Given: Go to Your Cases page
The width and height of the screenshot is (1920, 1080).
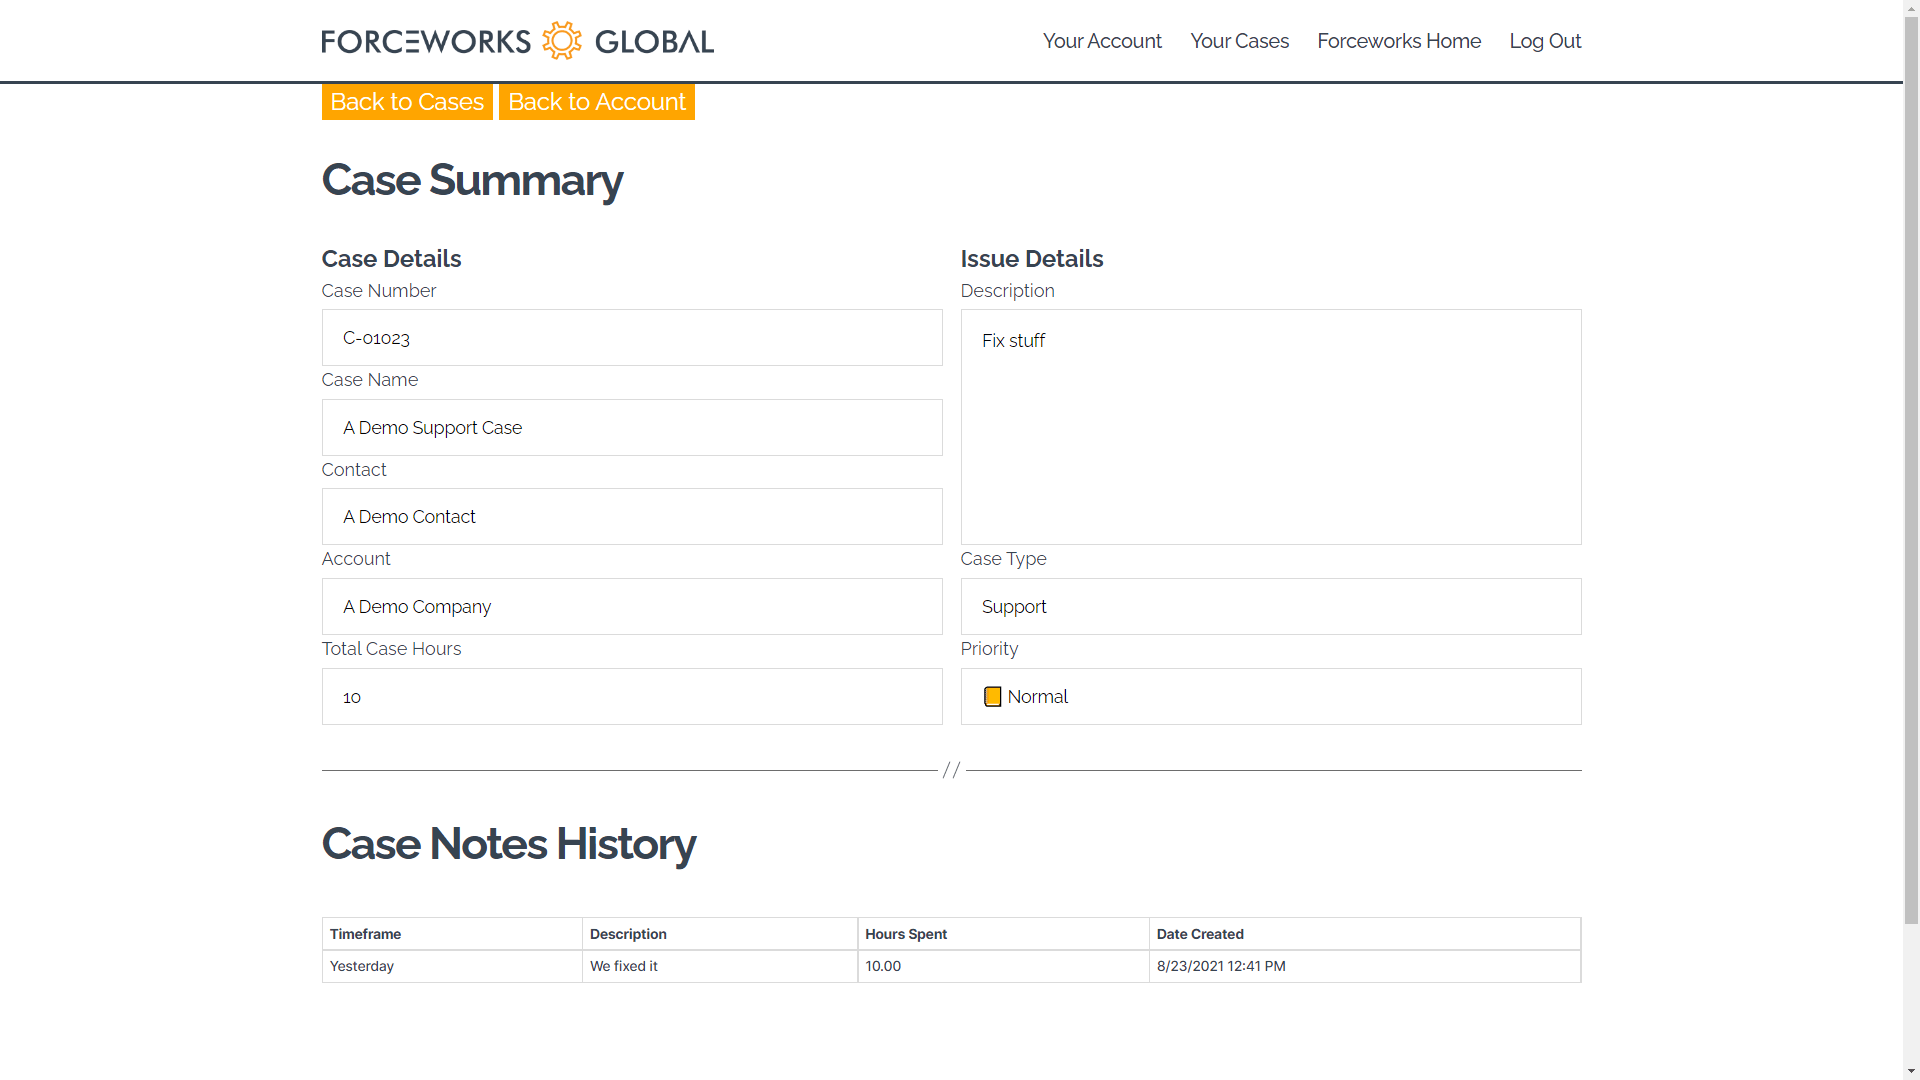Looking at the screenshot, I should pos(1239,41).
